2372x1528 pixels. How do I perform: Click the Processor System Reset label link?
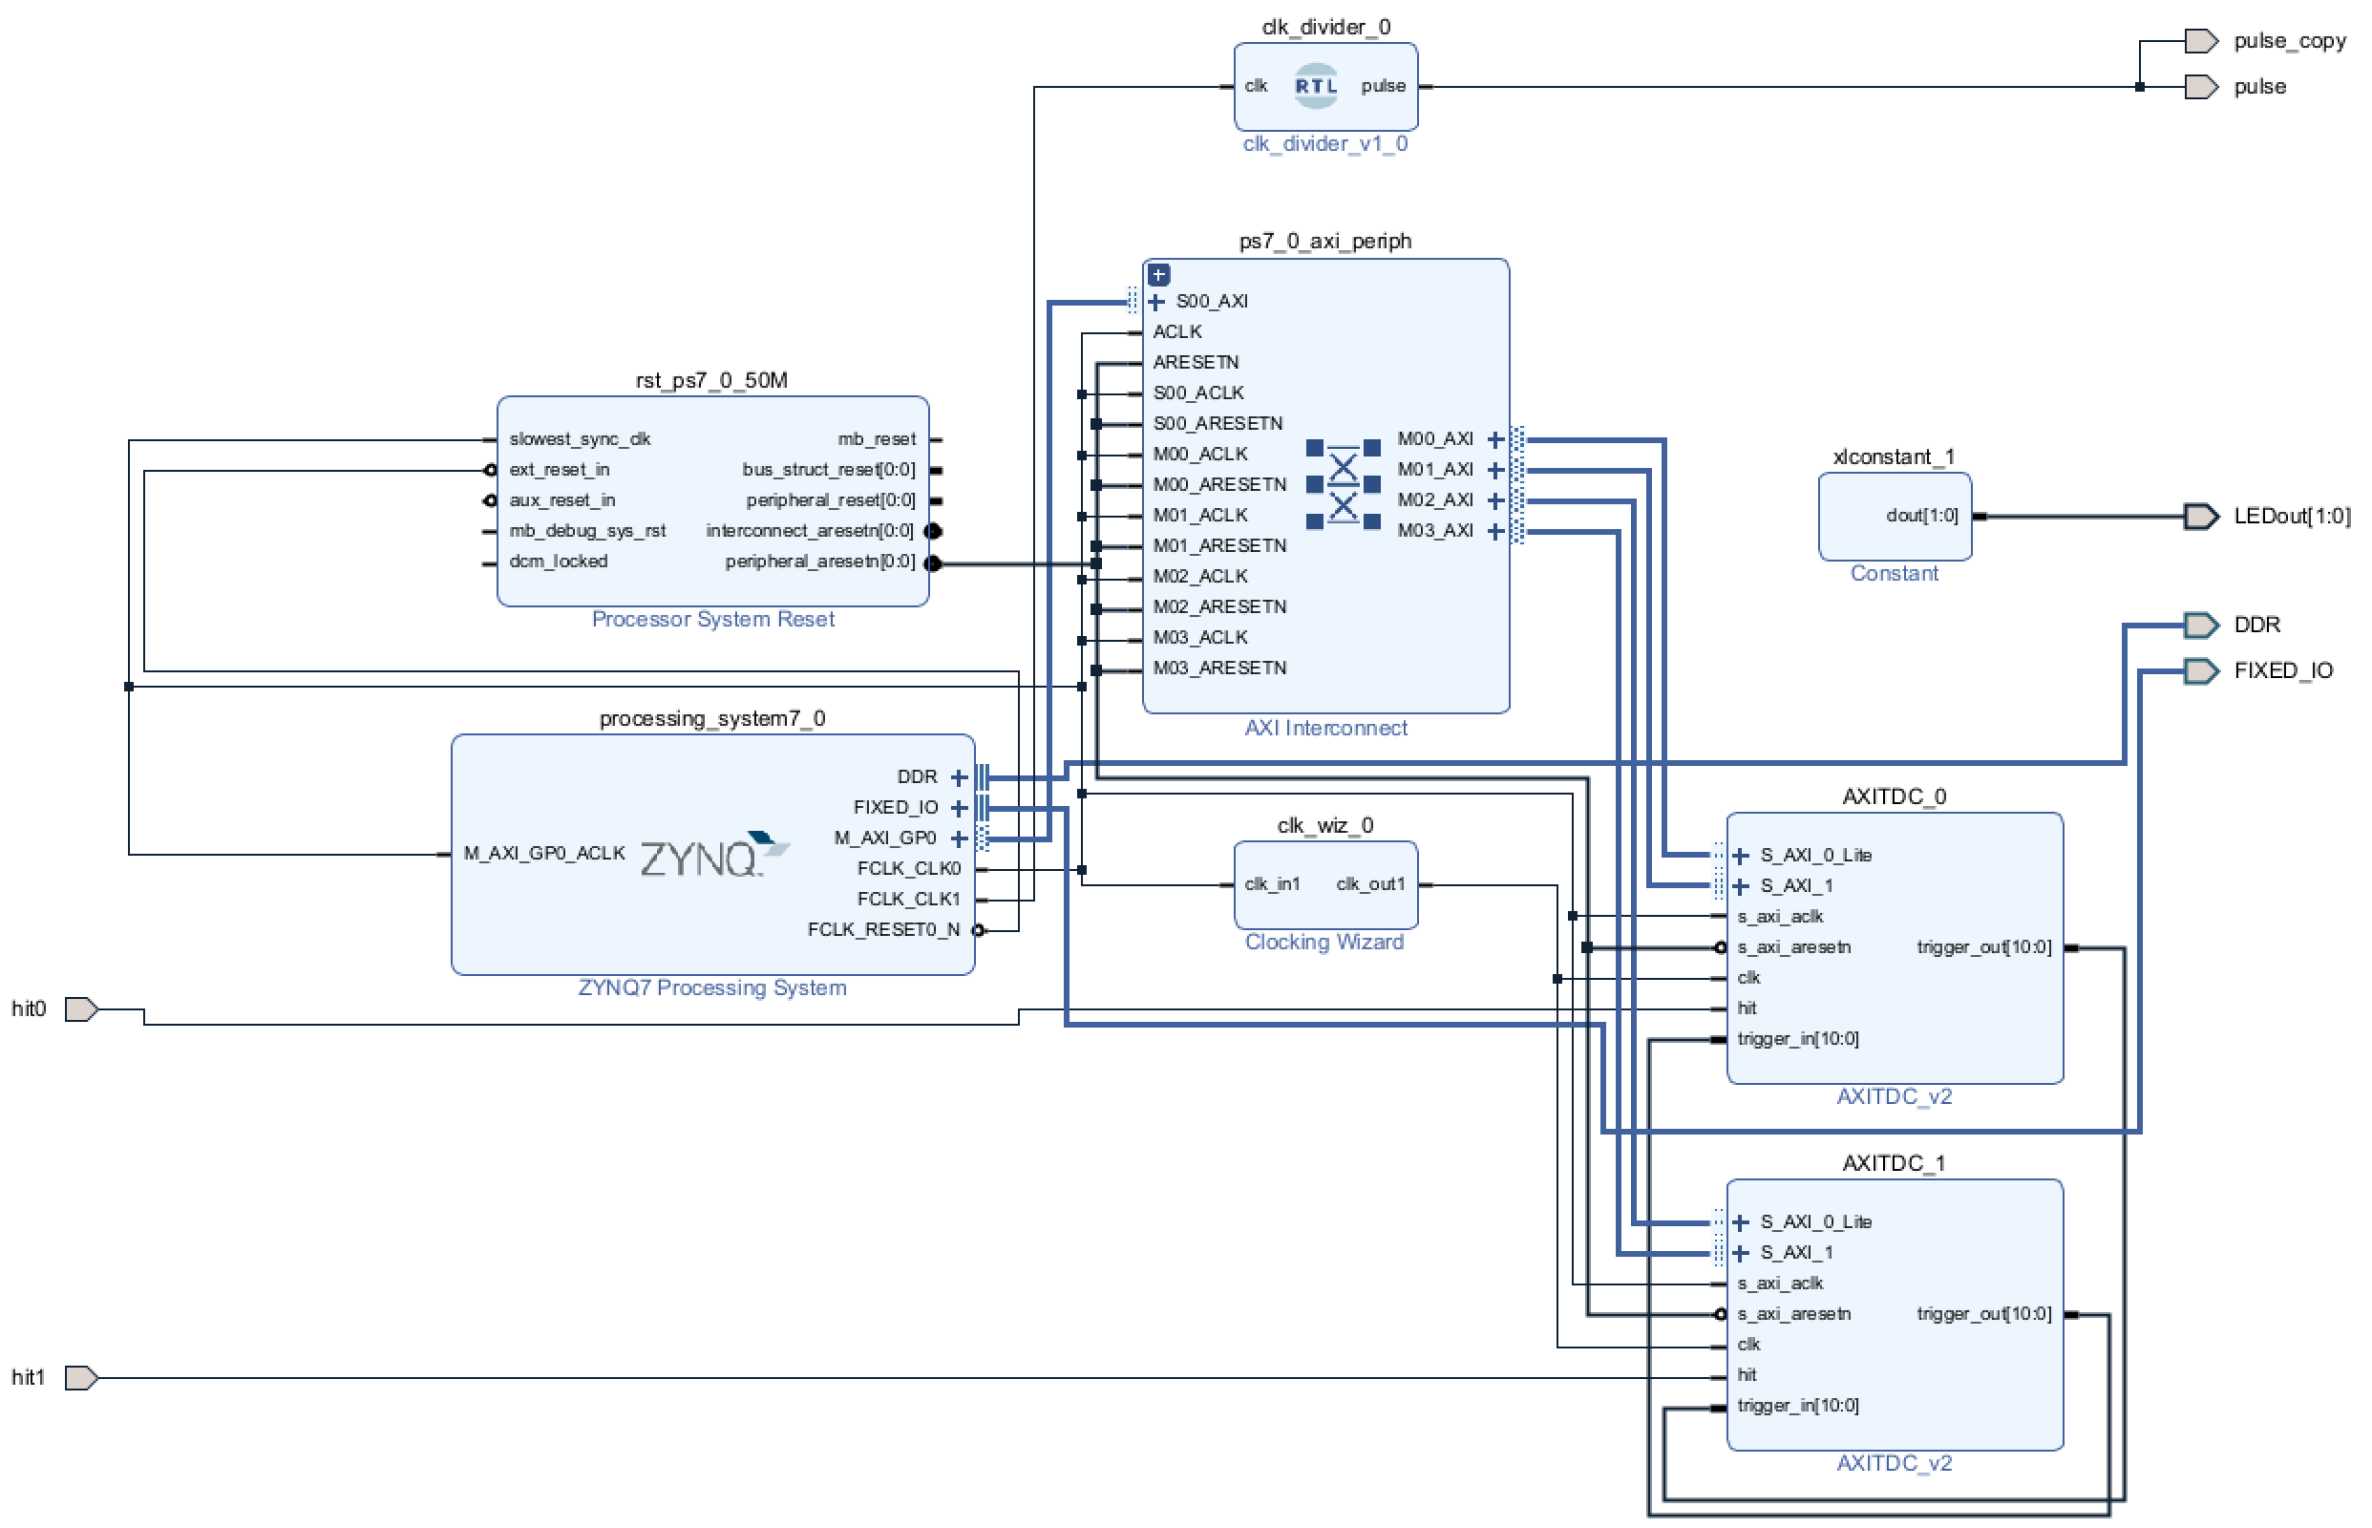712,619
